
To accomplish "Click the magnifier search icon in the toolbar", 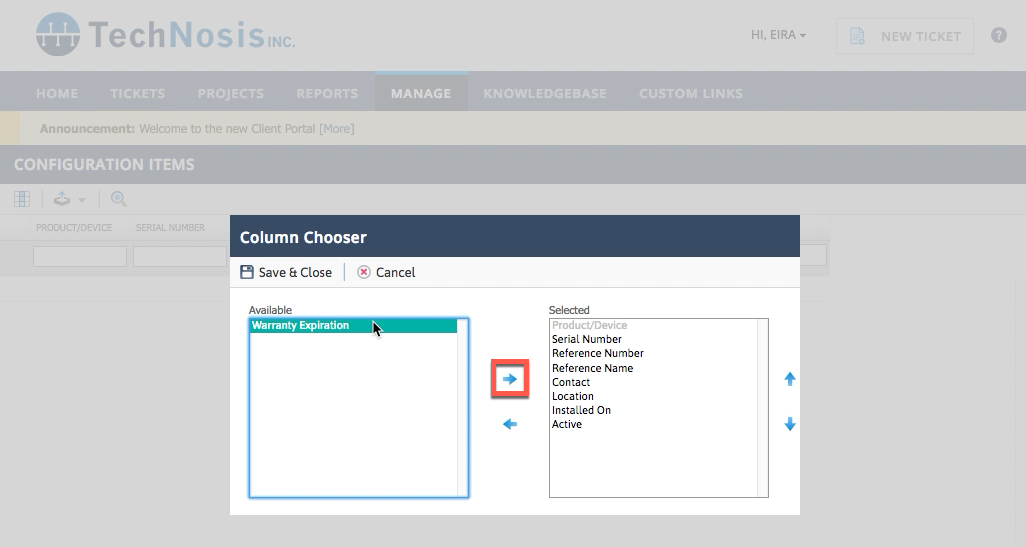I will (118, 199).
